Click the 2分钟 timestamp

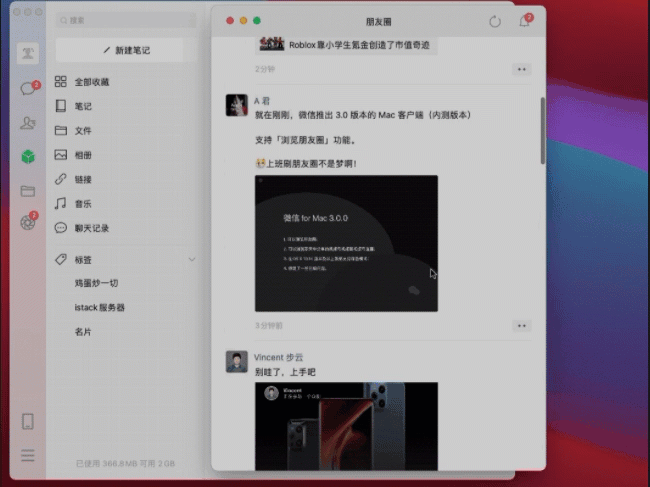click(x=265, y=69)
